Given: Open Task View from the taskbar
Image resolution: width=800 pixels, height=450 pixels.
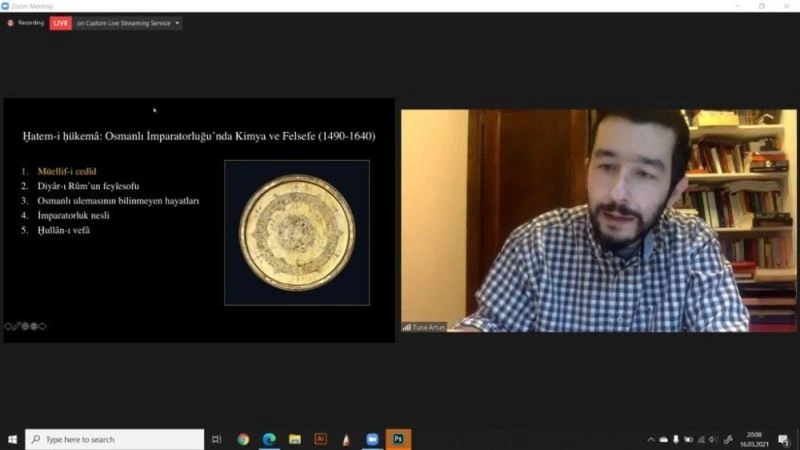Looking at the screenshot, I should pos(217,439).
